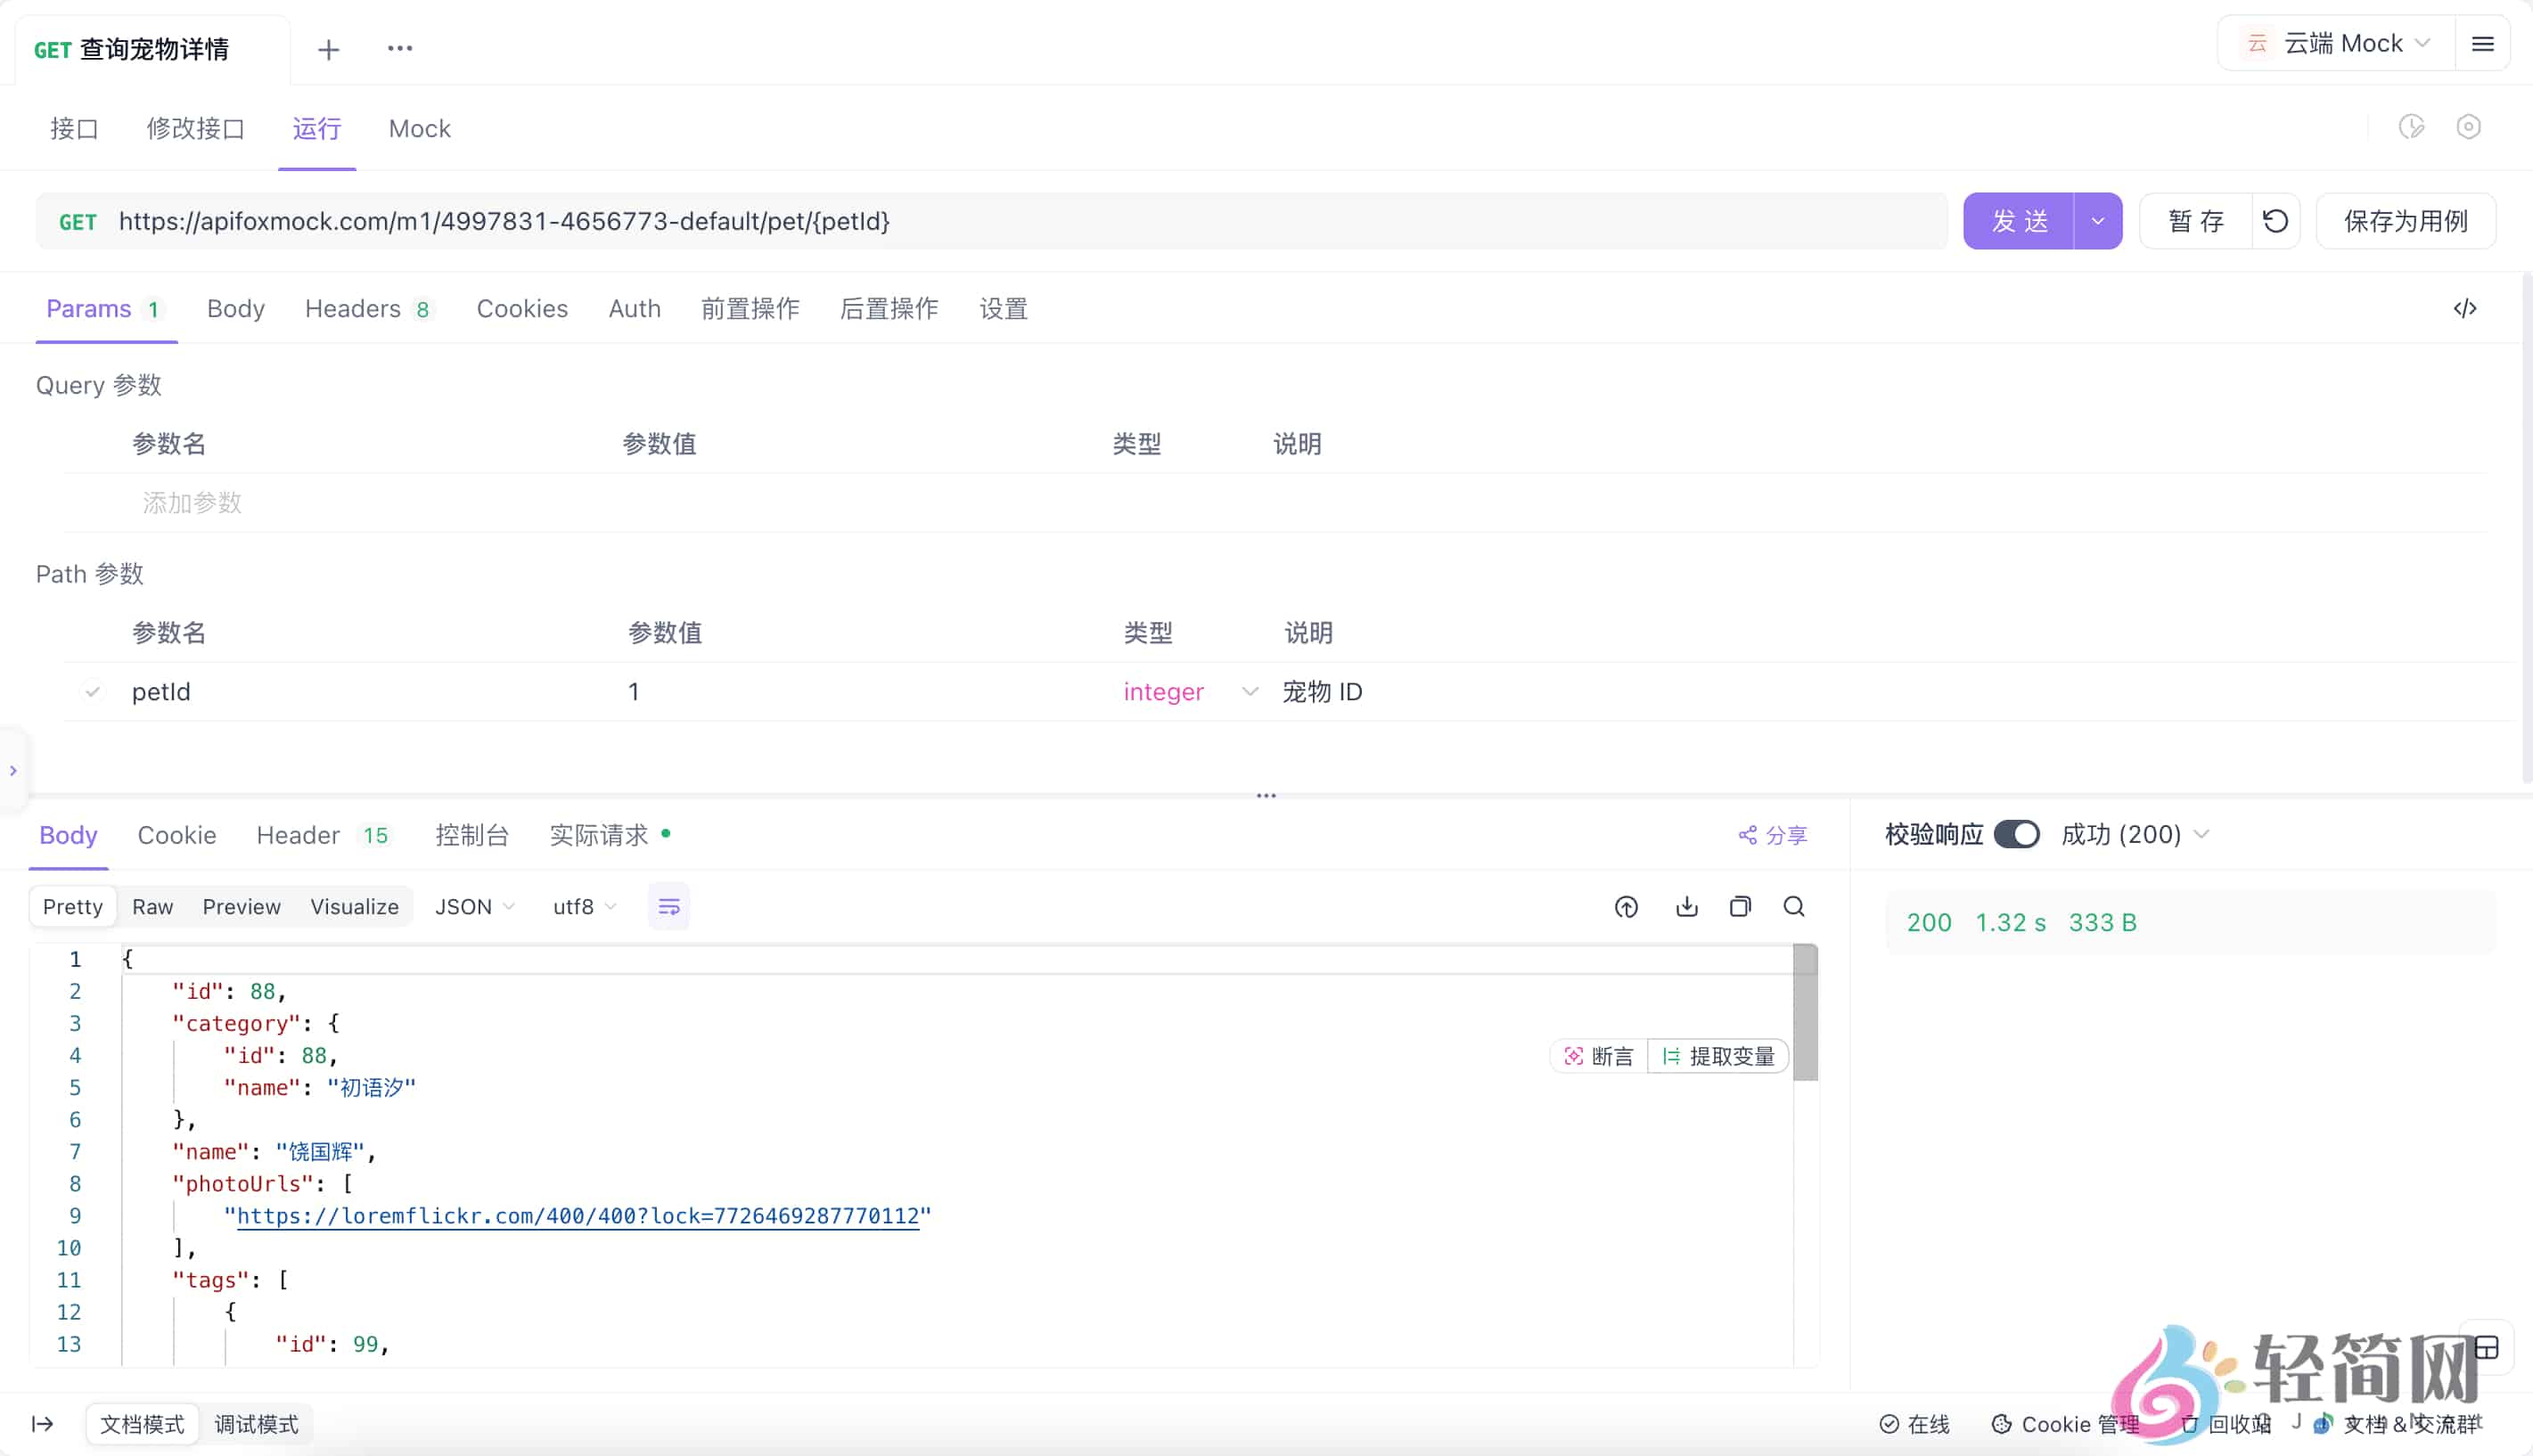Click the 保存为用例 button

(x=2405, y=221)
